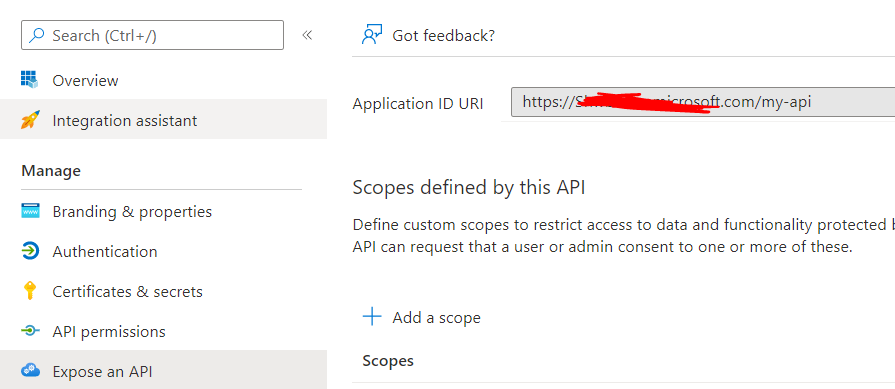Click the Application ID URI label
Viewport: 895px width, 389px height.
click(418, 104)
